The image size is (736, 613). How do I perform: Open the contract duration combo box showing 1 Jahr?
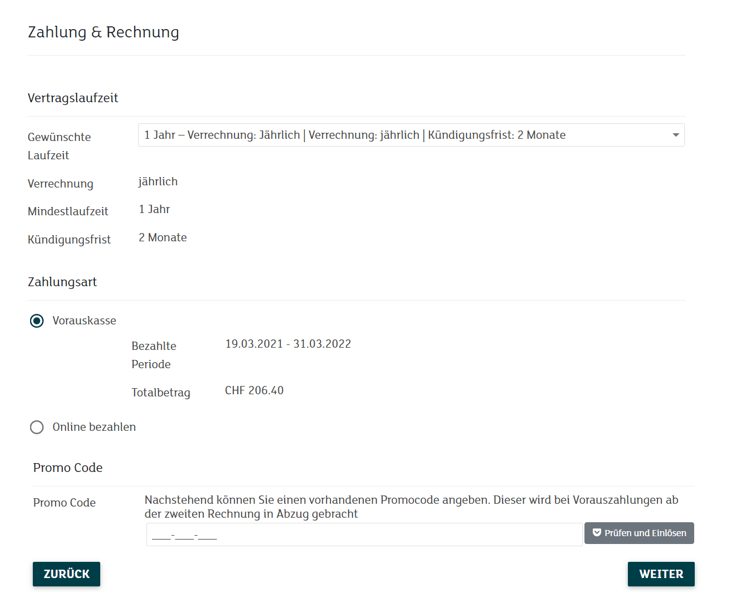[x=400, y=135]
